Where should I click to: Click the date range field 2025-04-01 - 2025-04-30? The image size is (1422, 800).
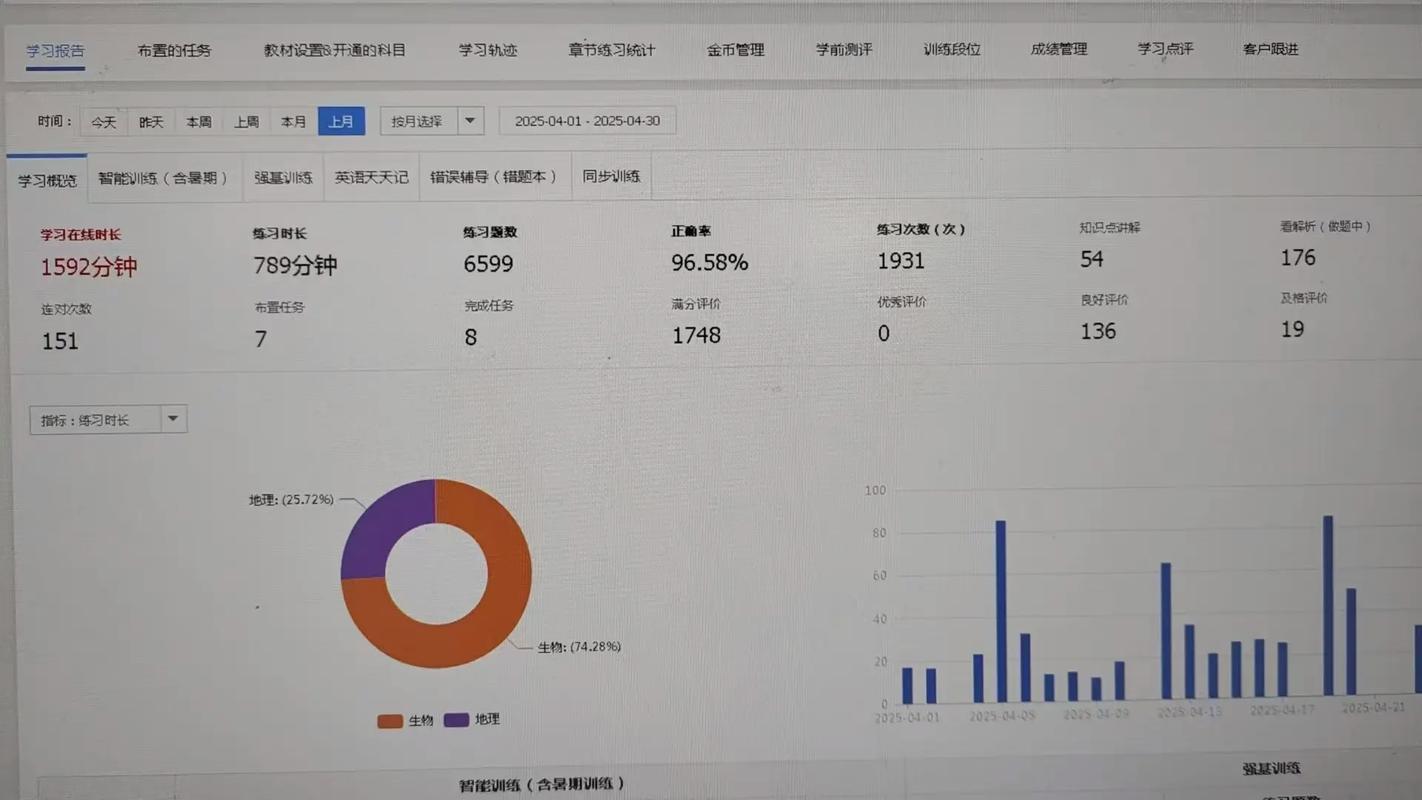(x=587, y=121)
